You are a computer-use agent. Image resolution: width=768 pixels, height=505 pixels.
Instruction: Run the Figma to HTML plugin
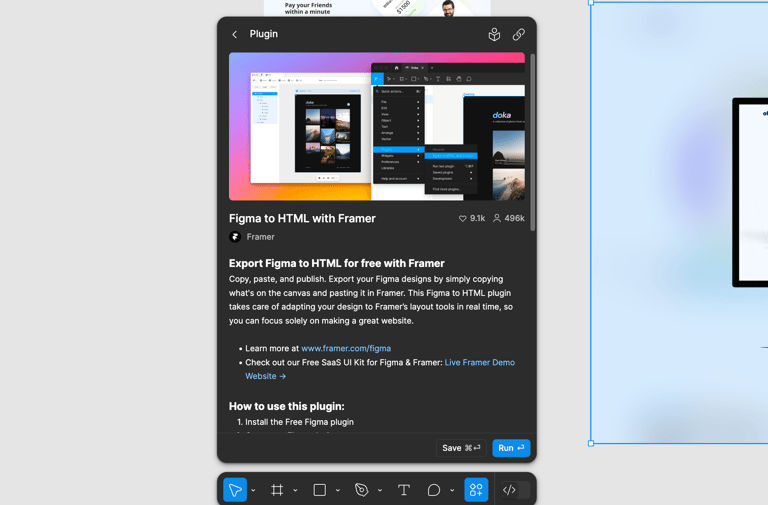tap(511, 448)
